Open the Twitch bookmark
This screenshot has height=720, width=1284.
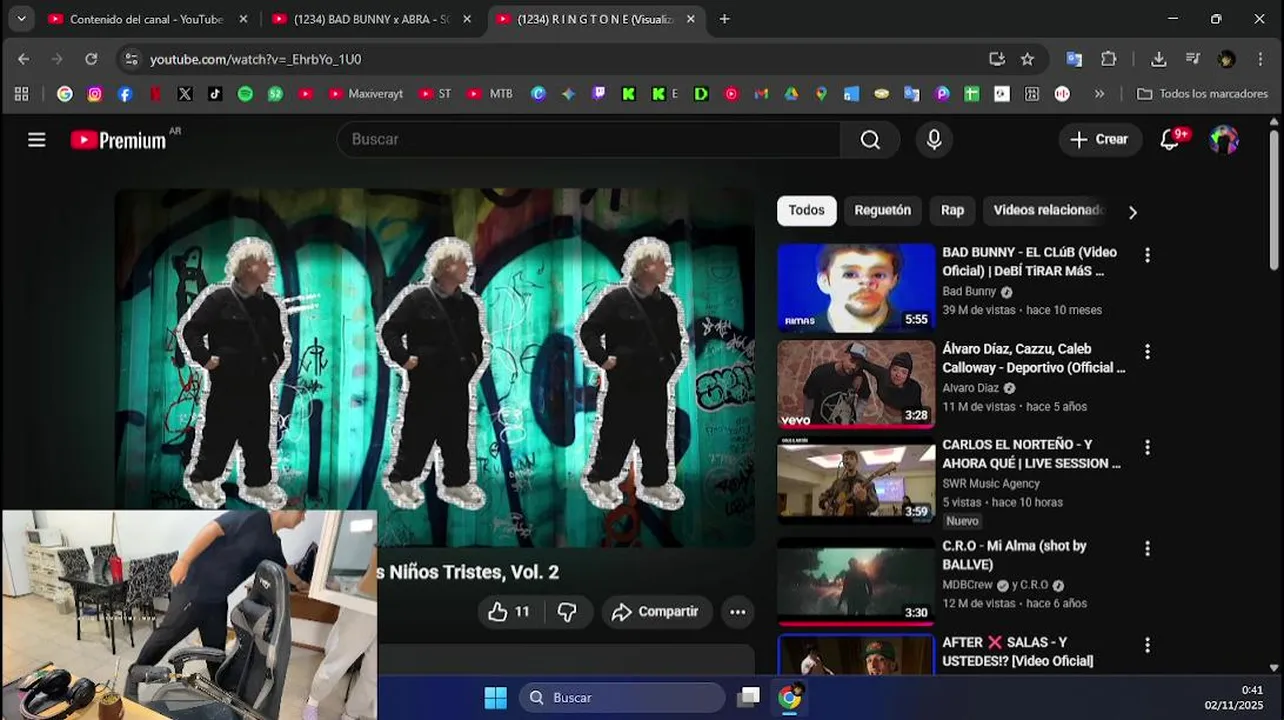pyautogui.click(x=599, y=94)
